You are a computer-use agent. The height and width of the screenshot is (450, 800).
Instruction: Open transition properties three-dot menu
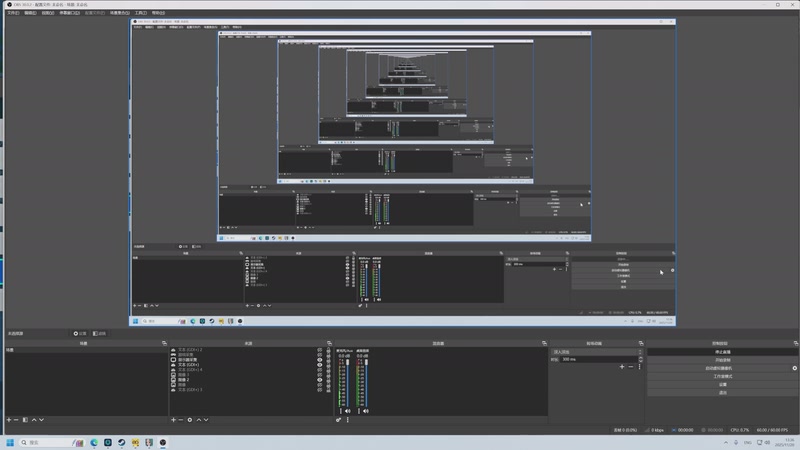point(639,367)
